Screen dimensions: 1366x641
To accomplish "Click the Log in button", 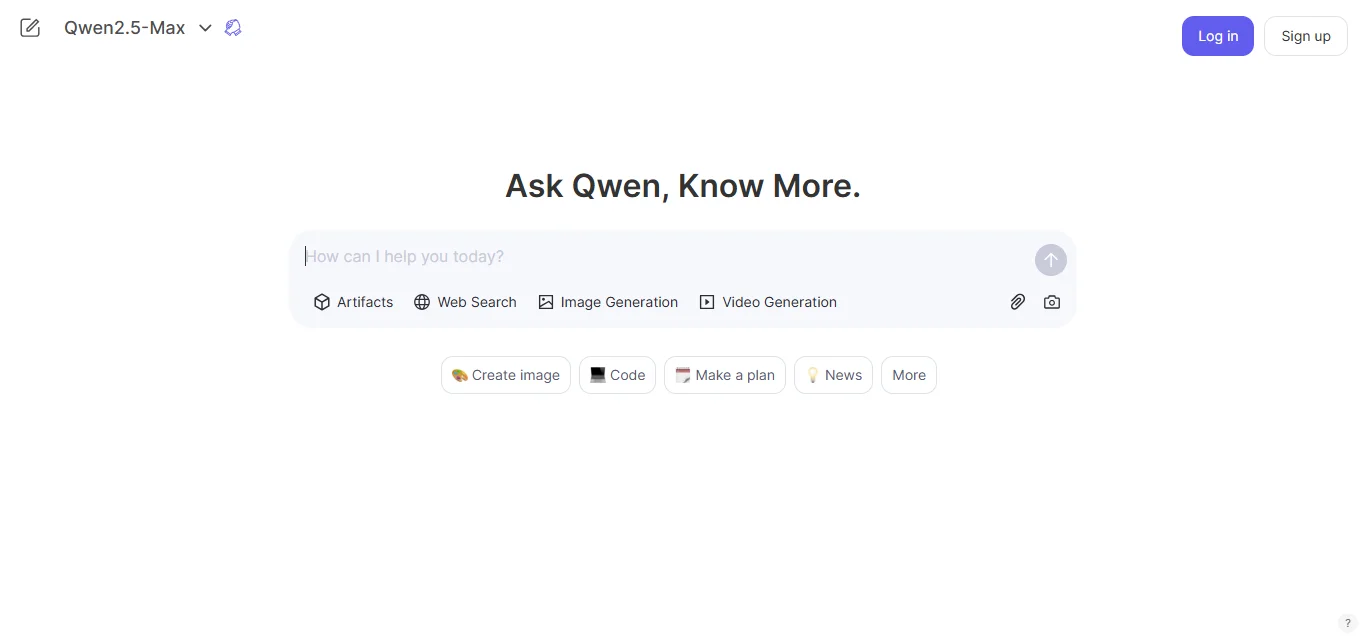I will [1217, 36].
